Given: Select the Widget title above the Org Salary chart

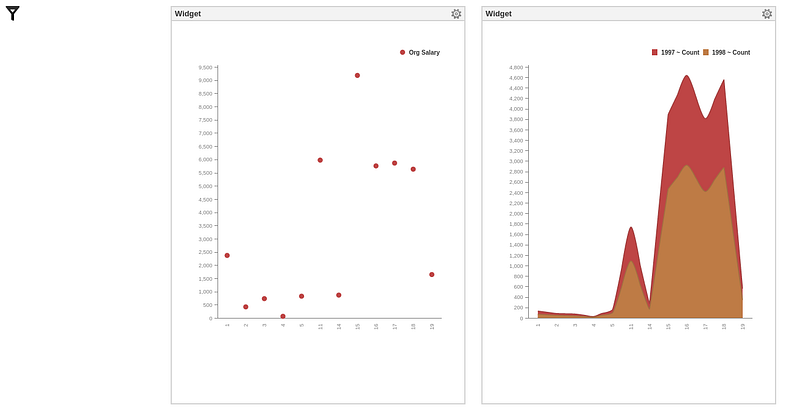Looking at the screenshot, I should pyautogui.click(x=188, y=14).
